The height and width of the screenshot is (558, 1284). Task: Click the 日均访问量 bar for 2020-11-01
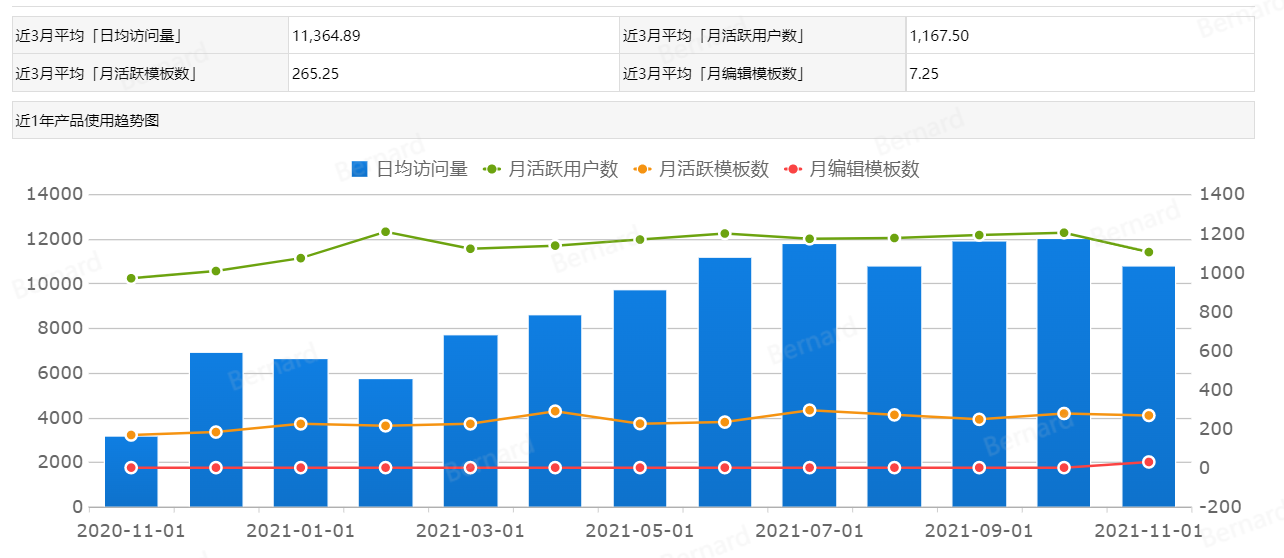131,471
